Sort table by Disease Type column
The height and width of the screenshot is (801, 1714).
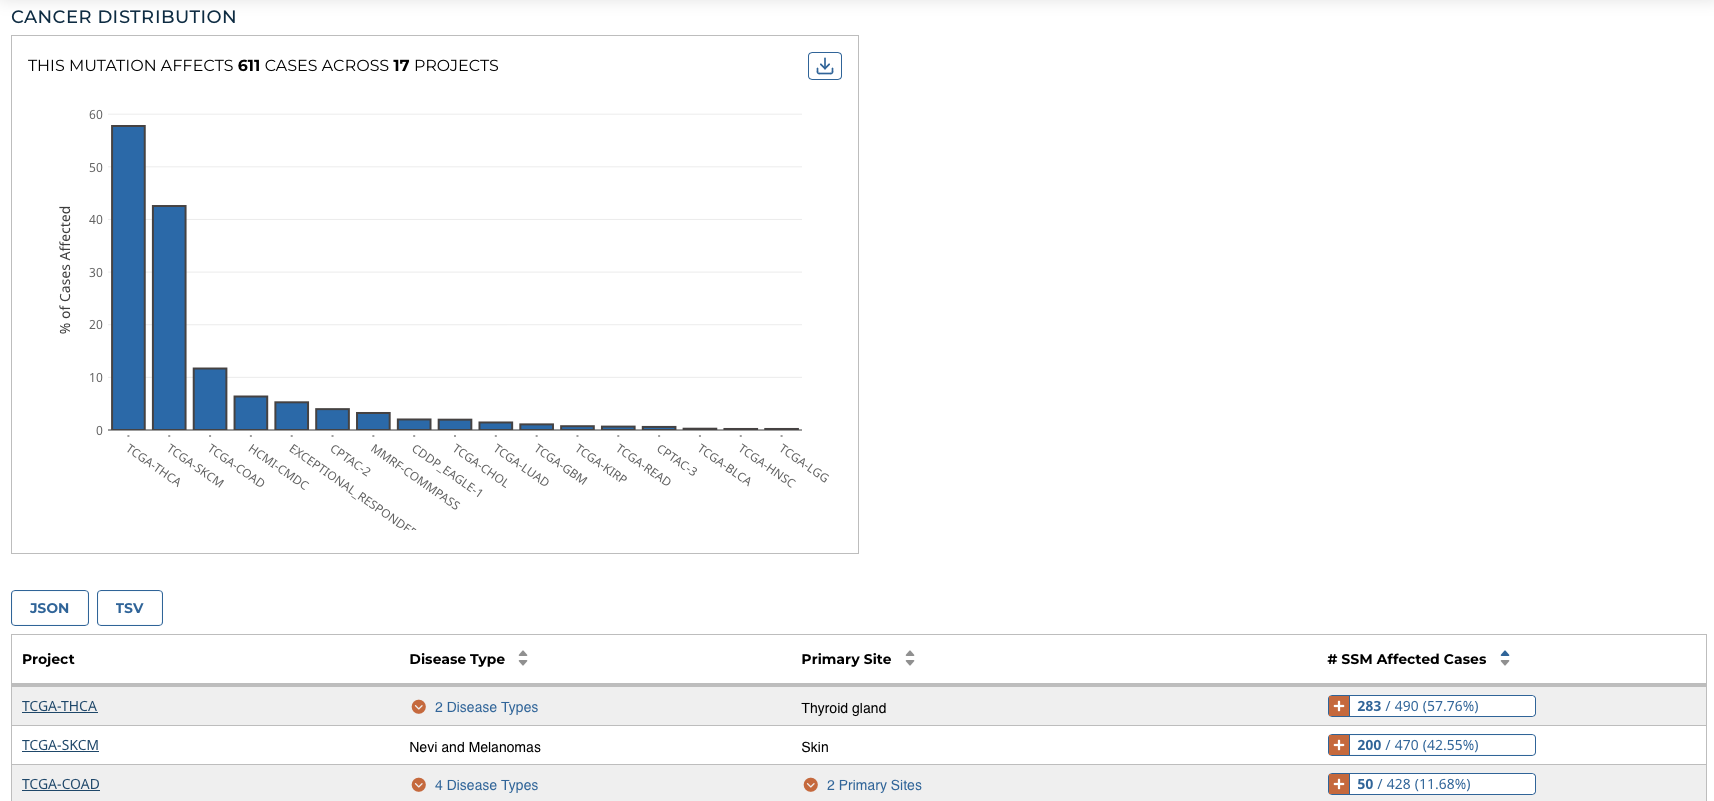(523, 658)
